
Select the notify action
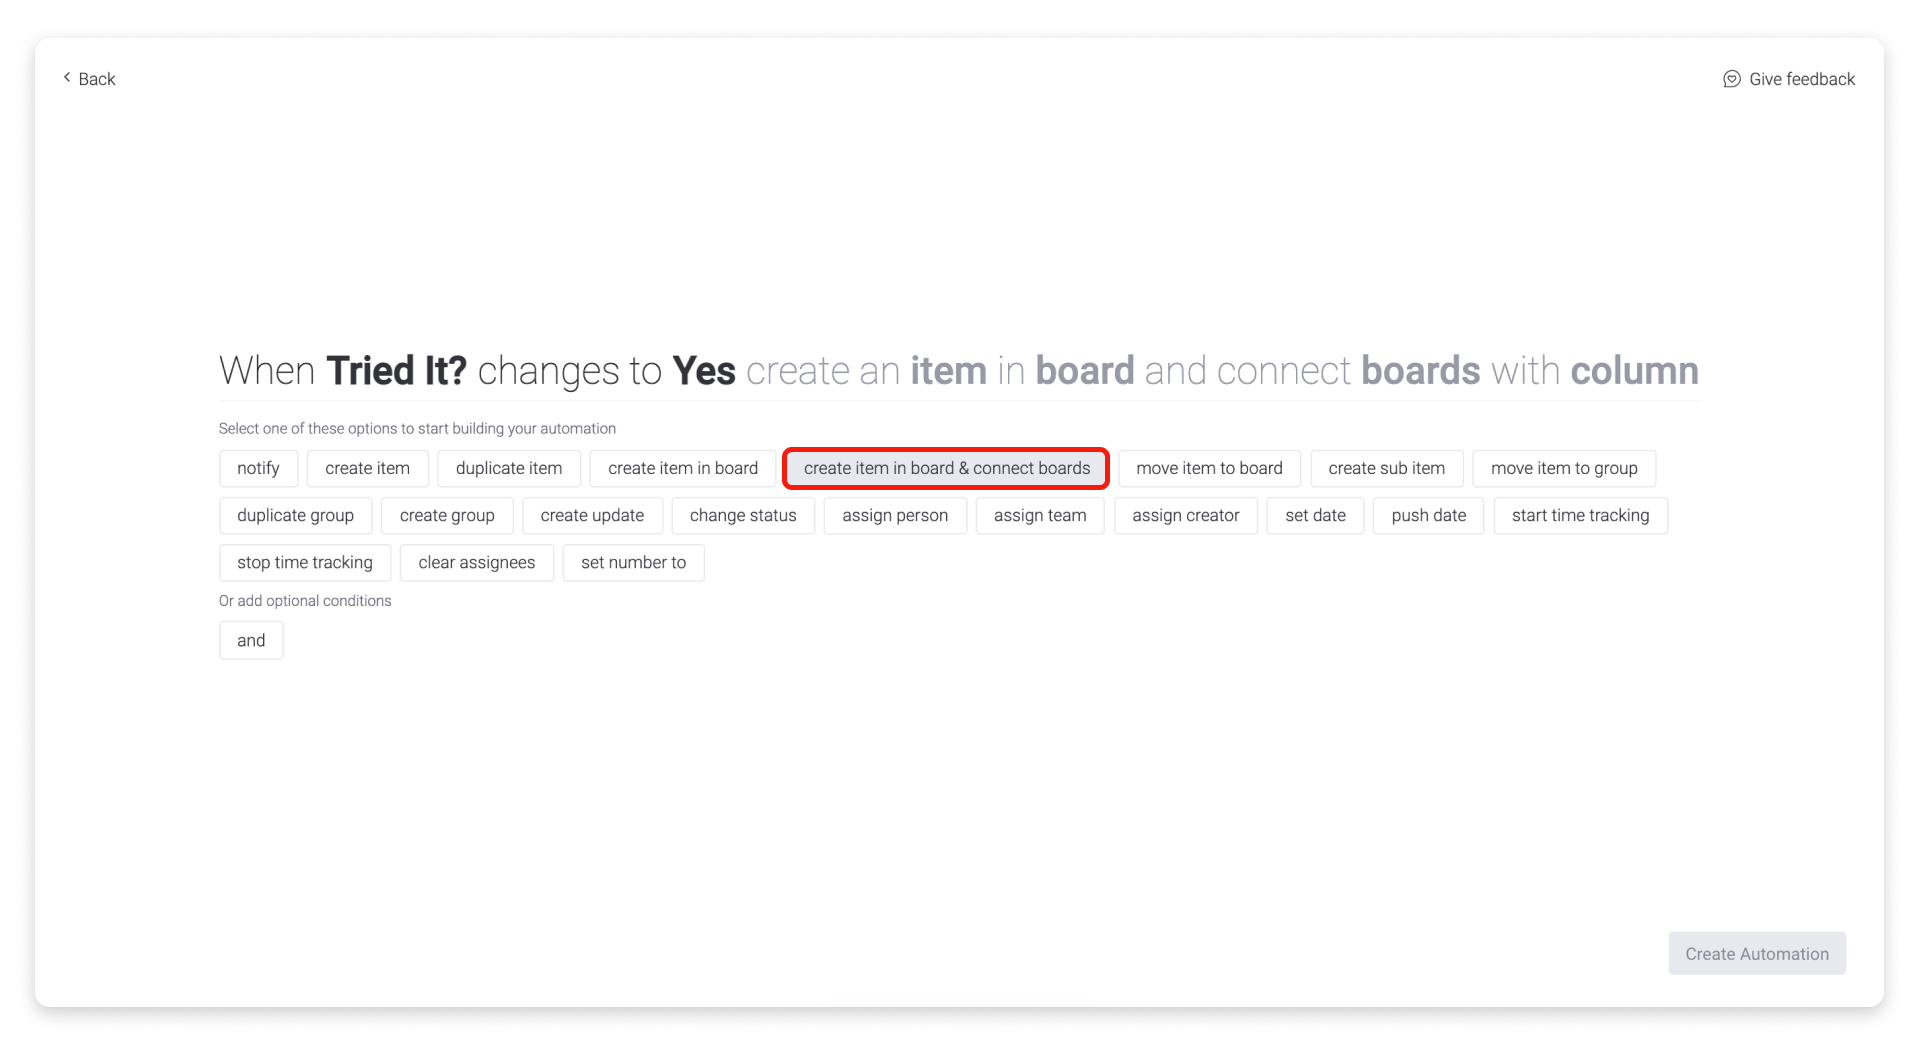258,468
